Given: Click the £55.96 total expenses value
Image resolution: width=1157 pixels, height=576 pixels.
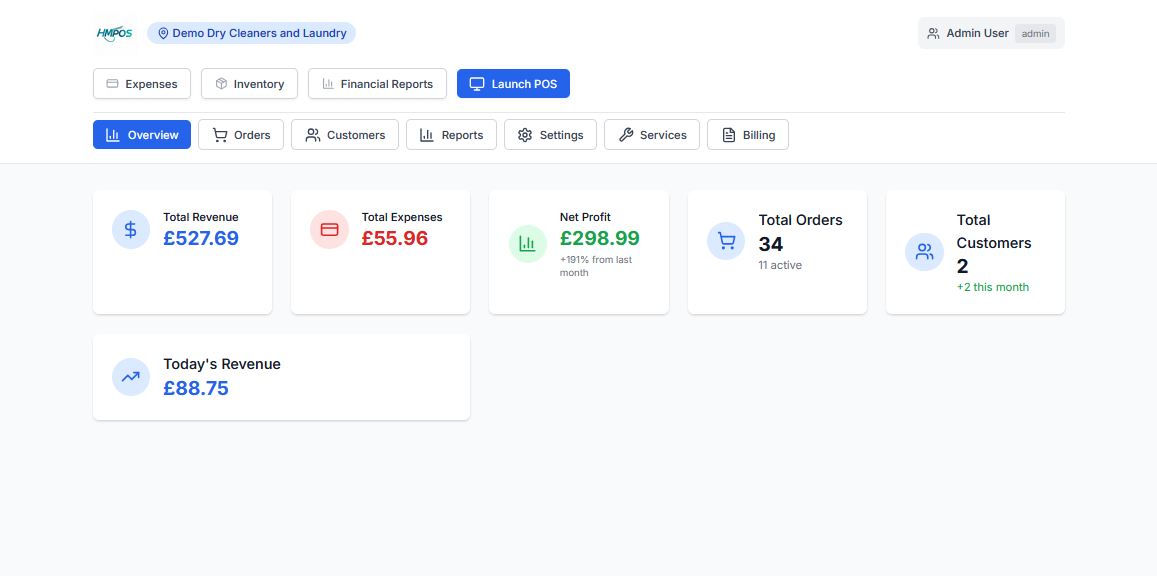Looking at the screenshot, I should (395, 238).
